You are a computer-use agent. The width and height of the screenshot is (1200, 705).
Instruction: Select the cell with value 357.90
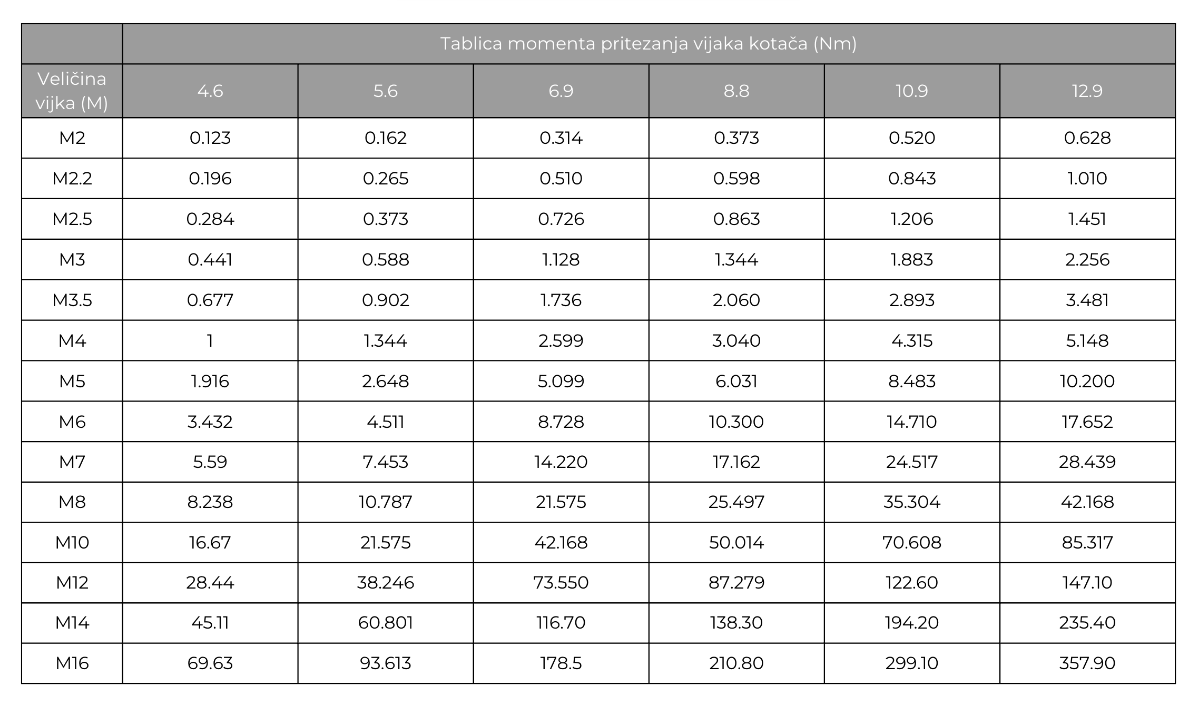click(x=1087, y=663)
